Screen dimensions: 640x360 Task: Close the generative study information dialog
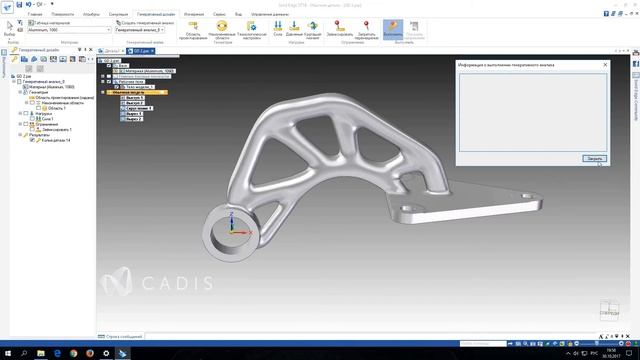[x=605, y=64]
